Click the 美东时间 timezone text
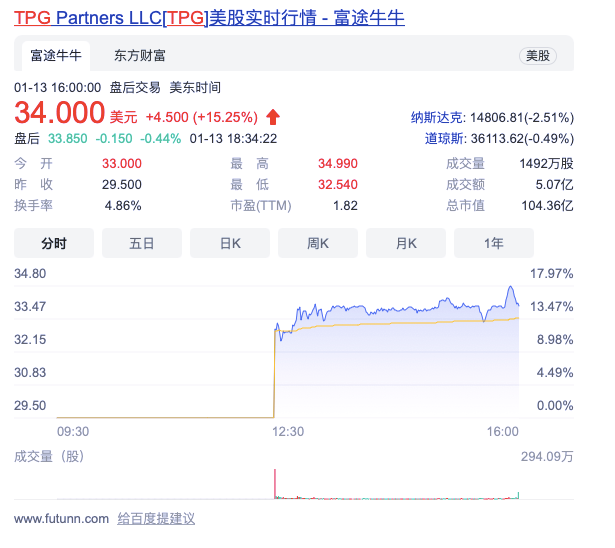This screenshot has width=615, height=548. (195, 87)
